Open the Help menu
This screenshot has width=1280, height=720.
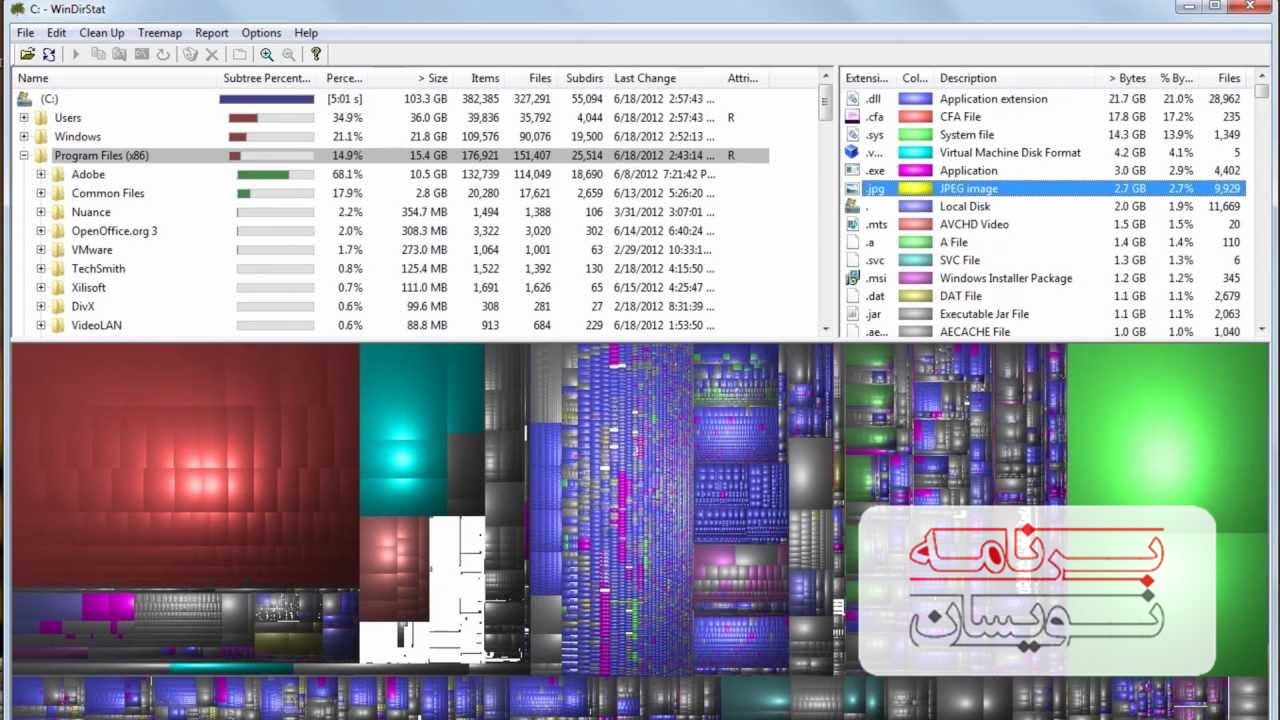pyautogui.click(x=306, y=33)
